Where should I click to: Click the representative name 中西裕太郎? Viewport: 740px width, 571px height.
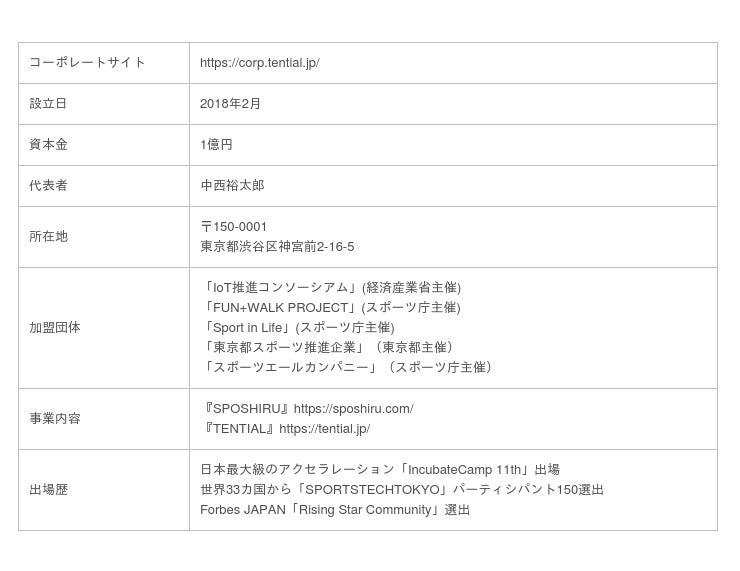pyautogui.click(x=232, y=186)
